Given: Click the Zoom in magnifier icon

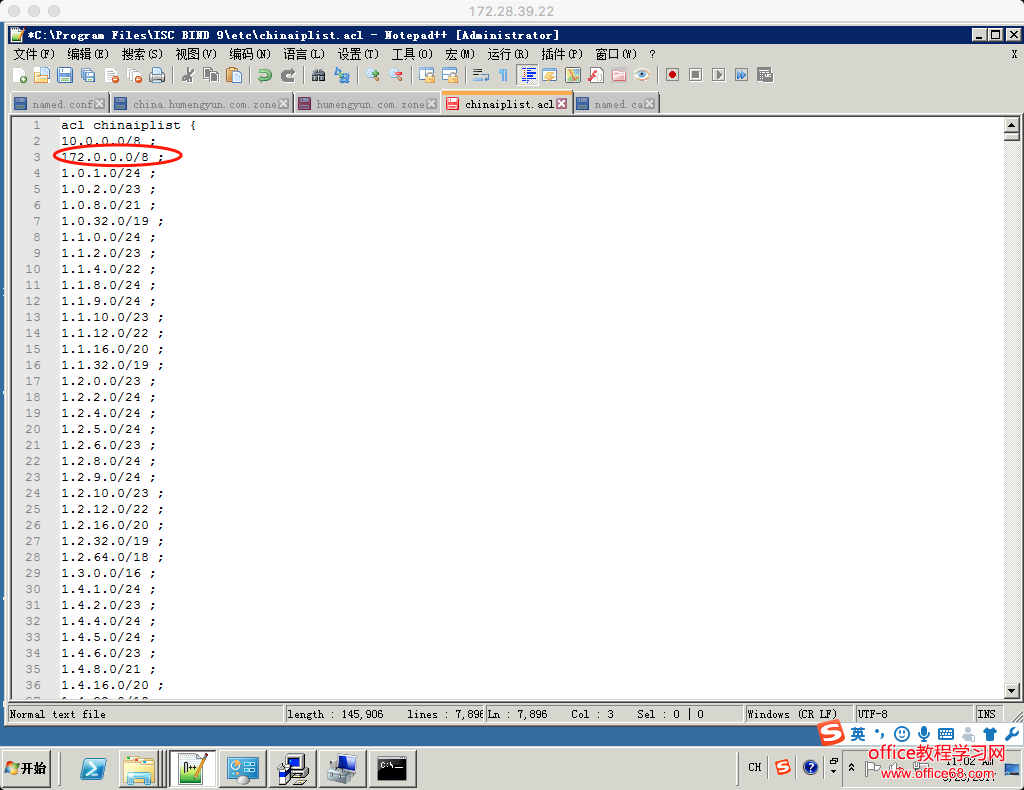Looking at the screenshot, I should [373, 75].
